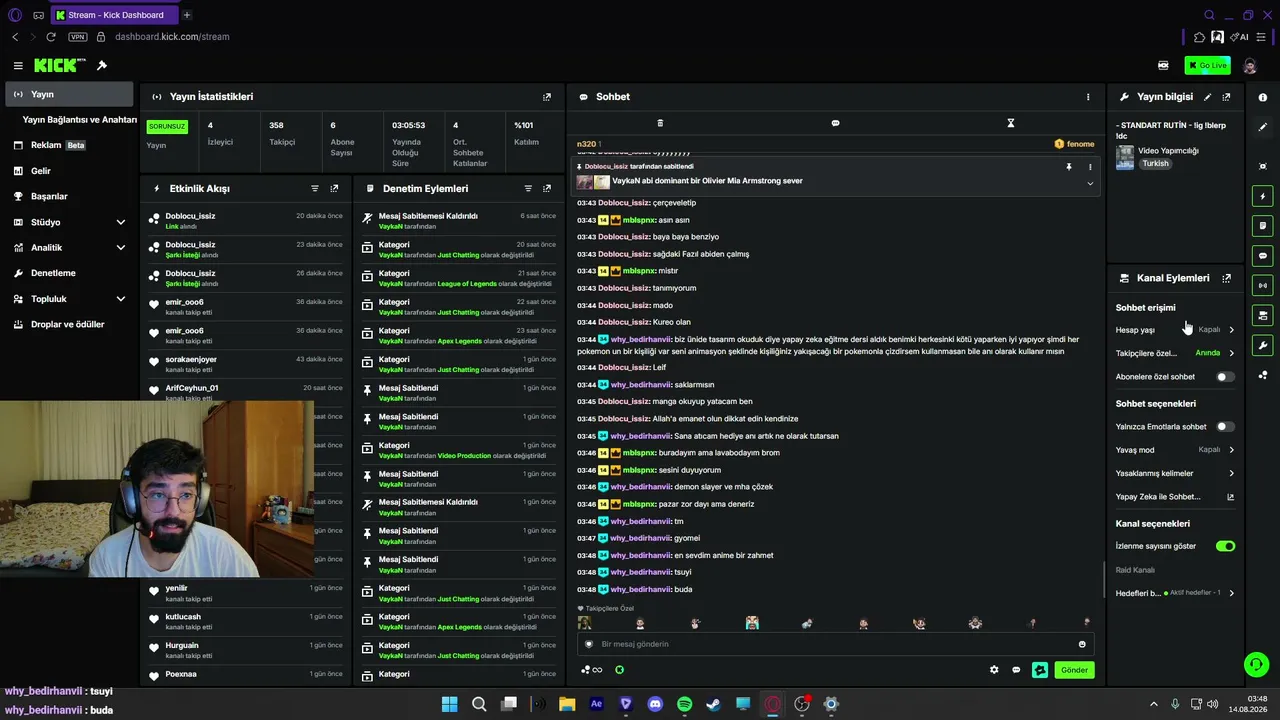Reload the Kick dashboard page
1280x720 pixels.
51,37
